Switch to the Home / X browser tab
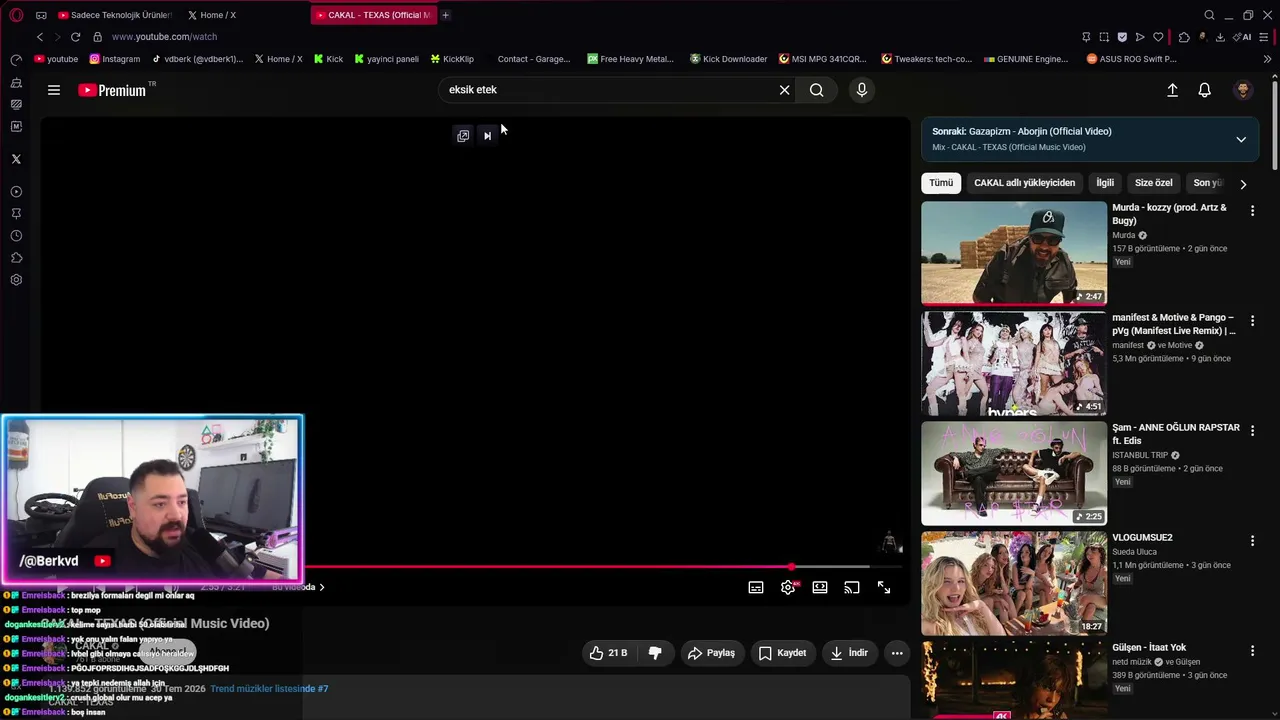The image size is (1280, 720). click(212, 15)
